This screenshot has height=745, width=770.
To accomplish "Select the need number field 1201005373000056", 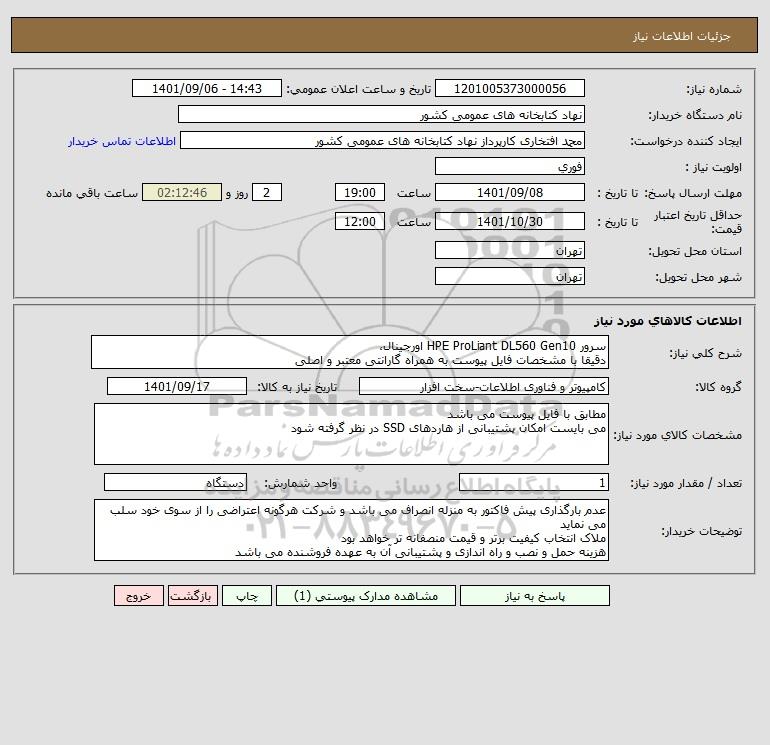I will point(510,88).
